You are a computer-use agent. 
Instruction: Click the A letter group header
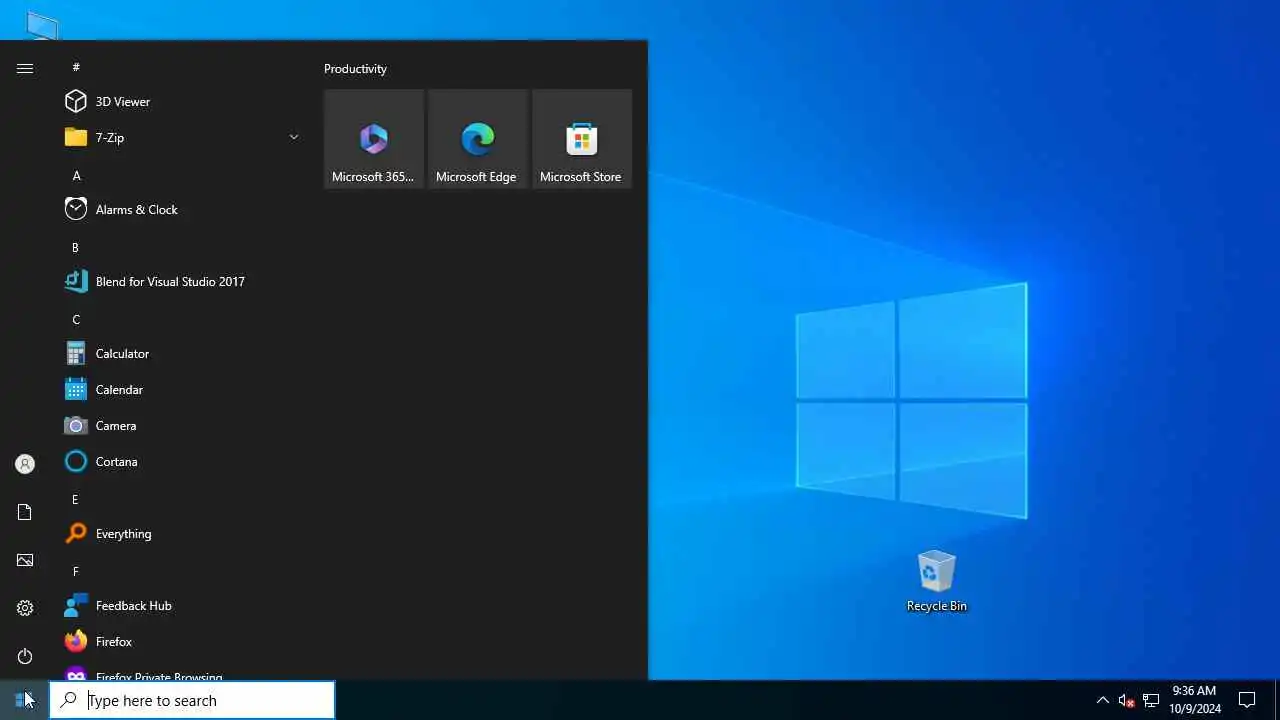76,175
